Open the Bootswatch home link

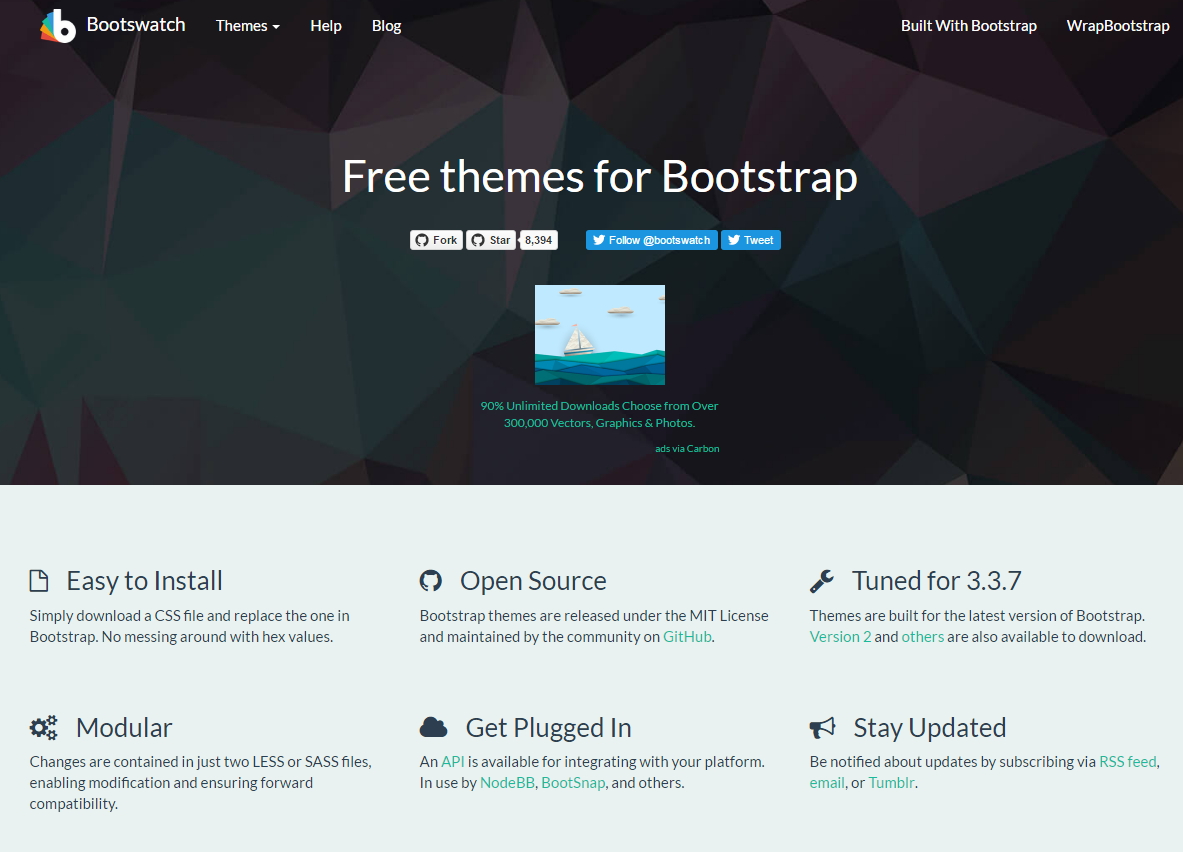136,25
